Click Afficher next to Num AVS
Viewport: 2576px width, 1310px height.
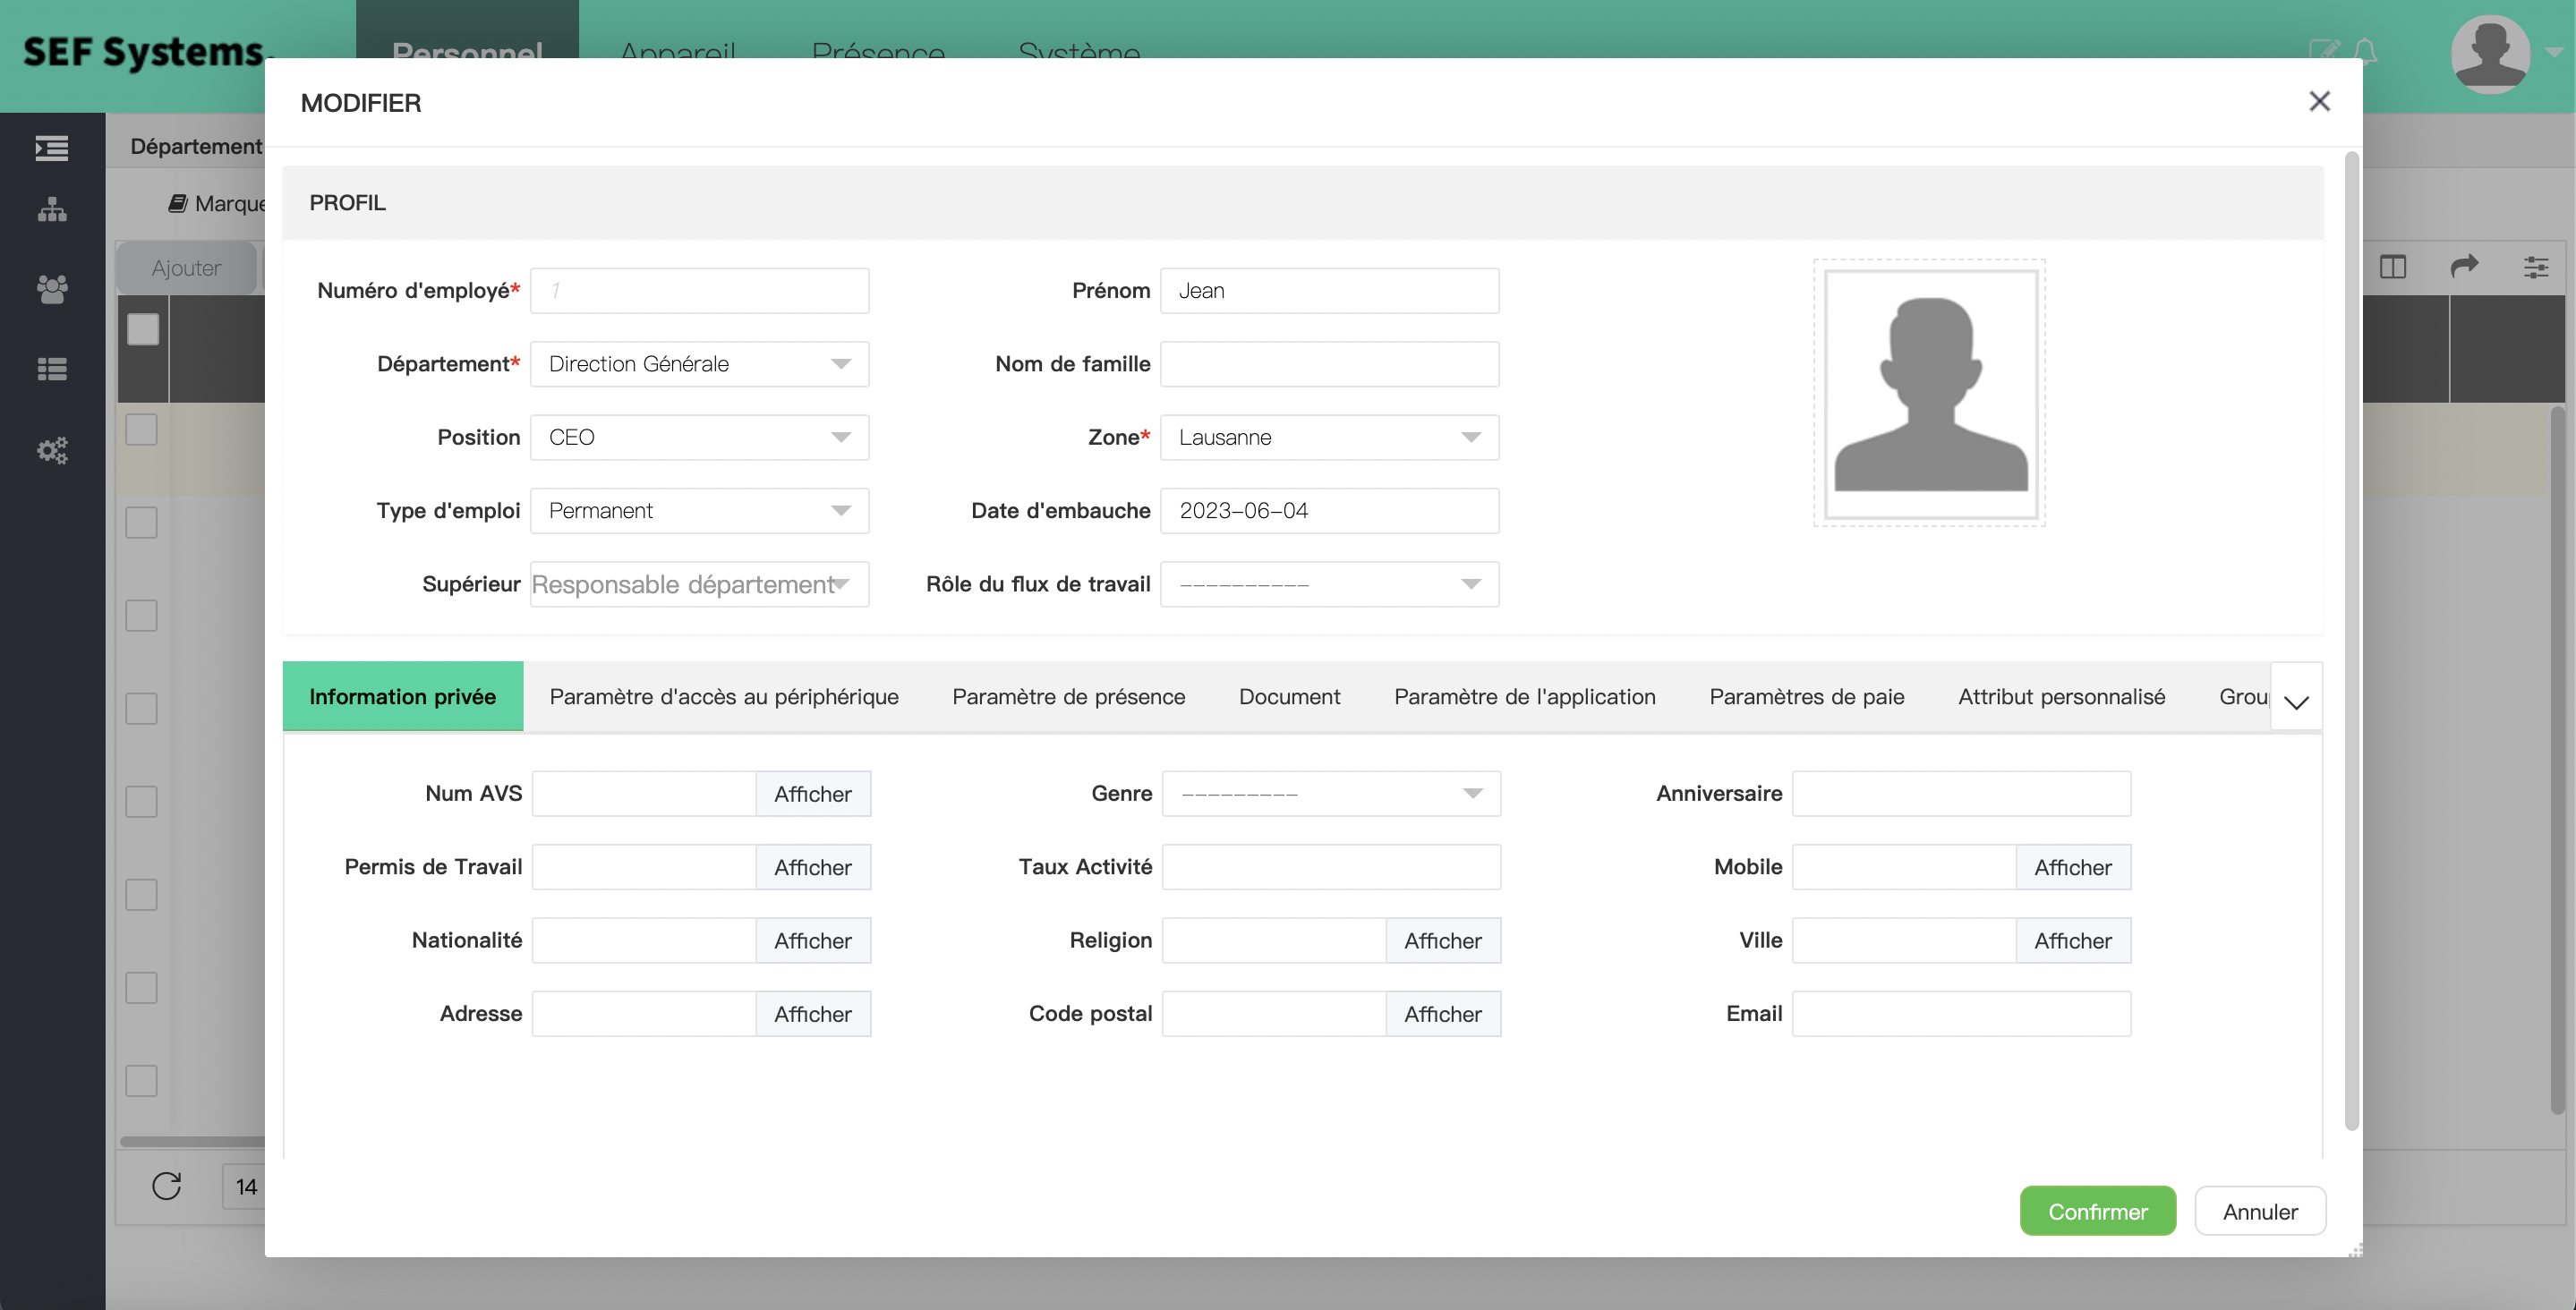point(812,793)
